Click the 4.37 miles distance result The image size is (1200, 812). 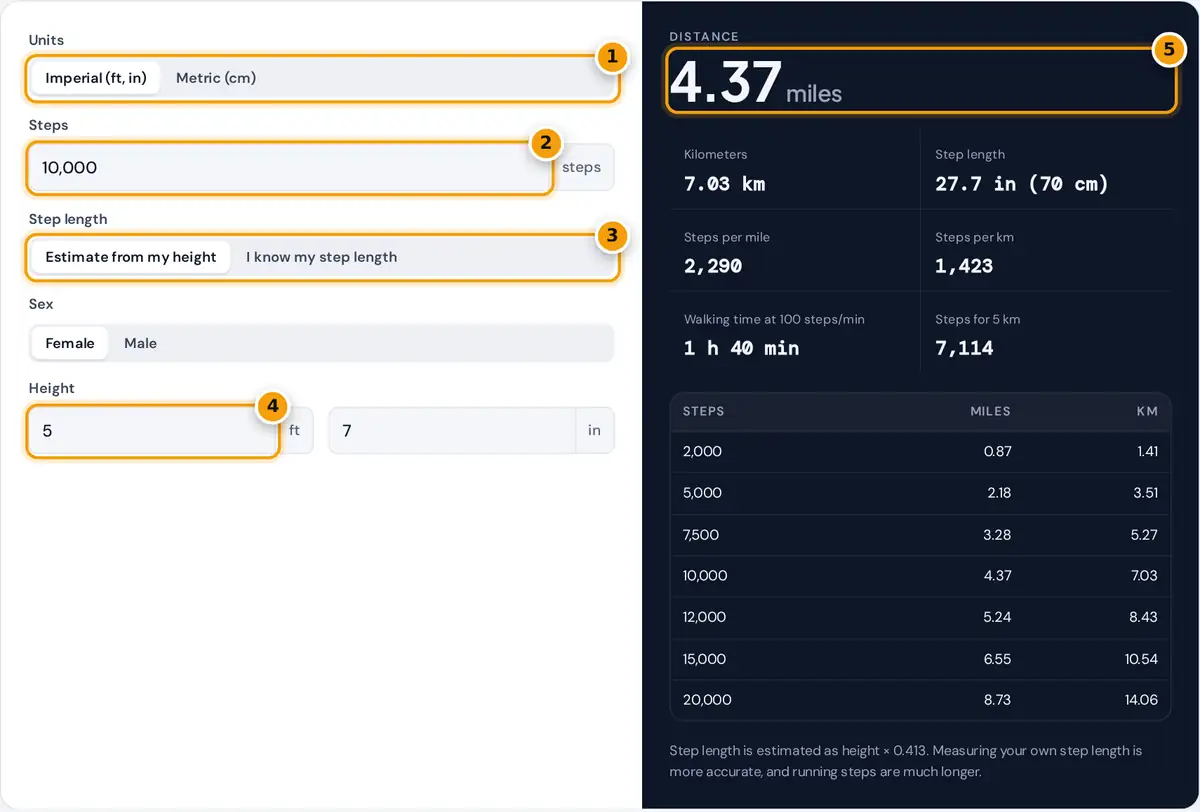[756, 82]
